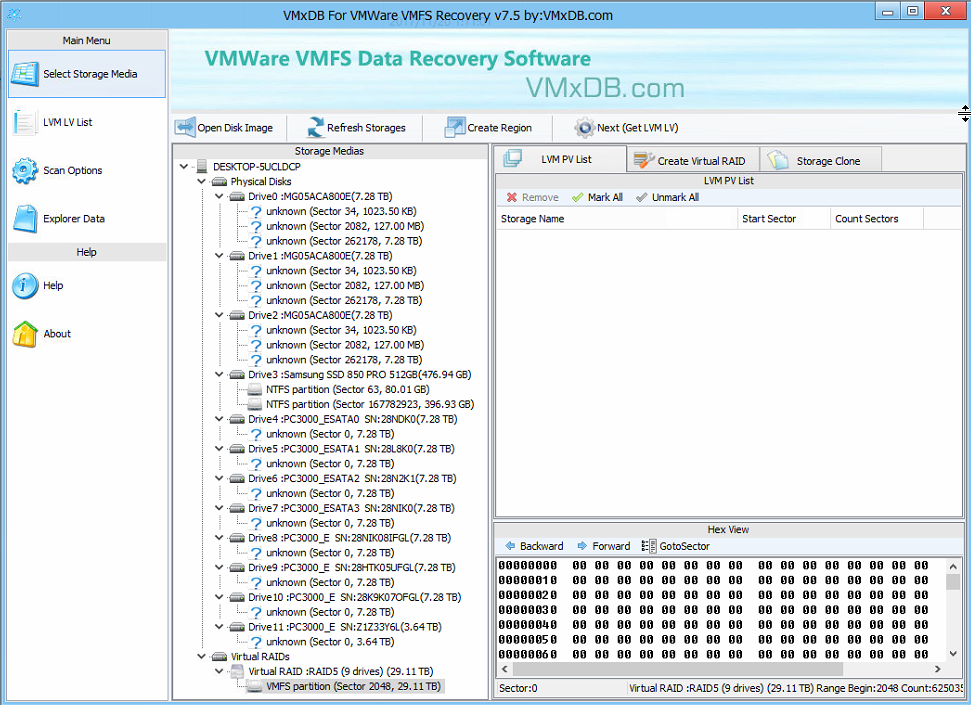Collapse the Virtual RAIDs node

tap(201, 657)
